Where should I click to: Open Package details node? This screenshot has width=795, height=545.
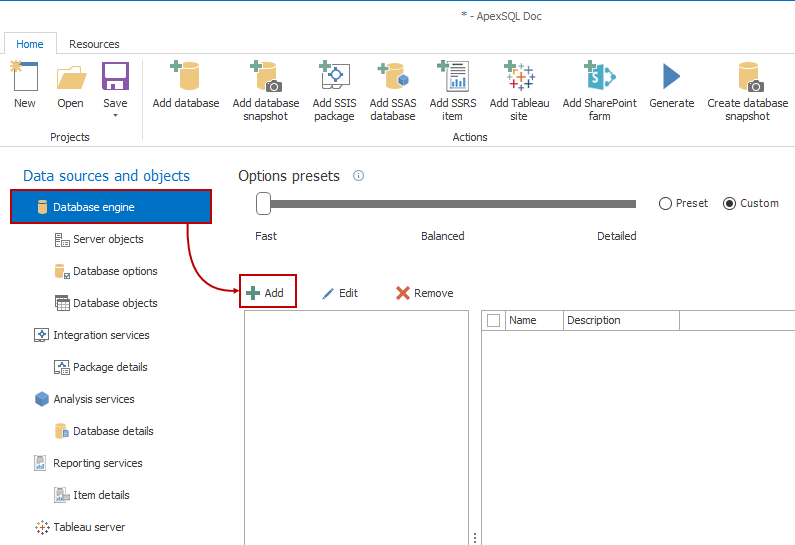101,367
